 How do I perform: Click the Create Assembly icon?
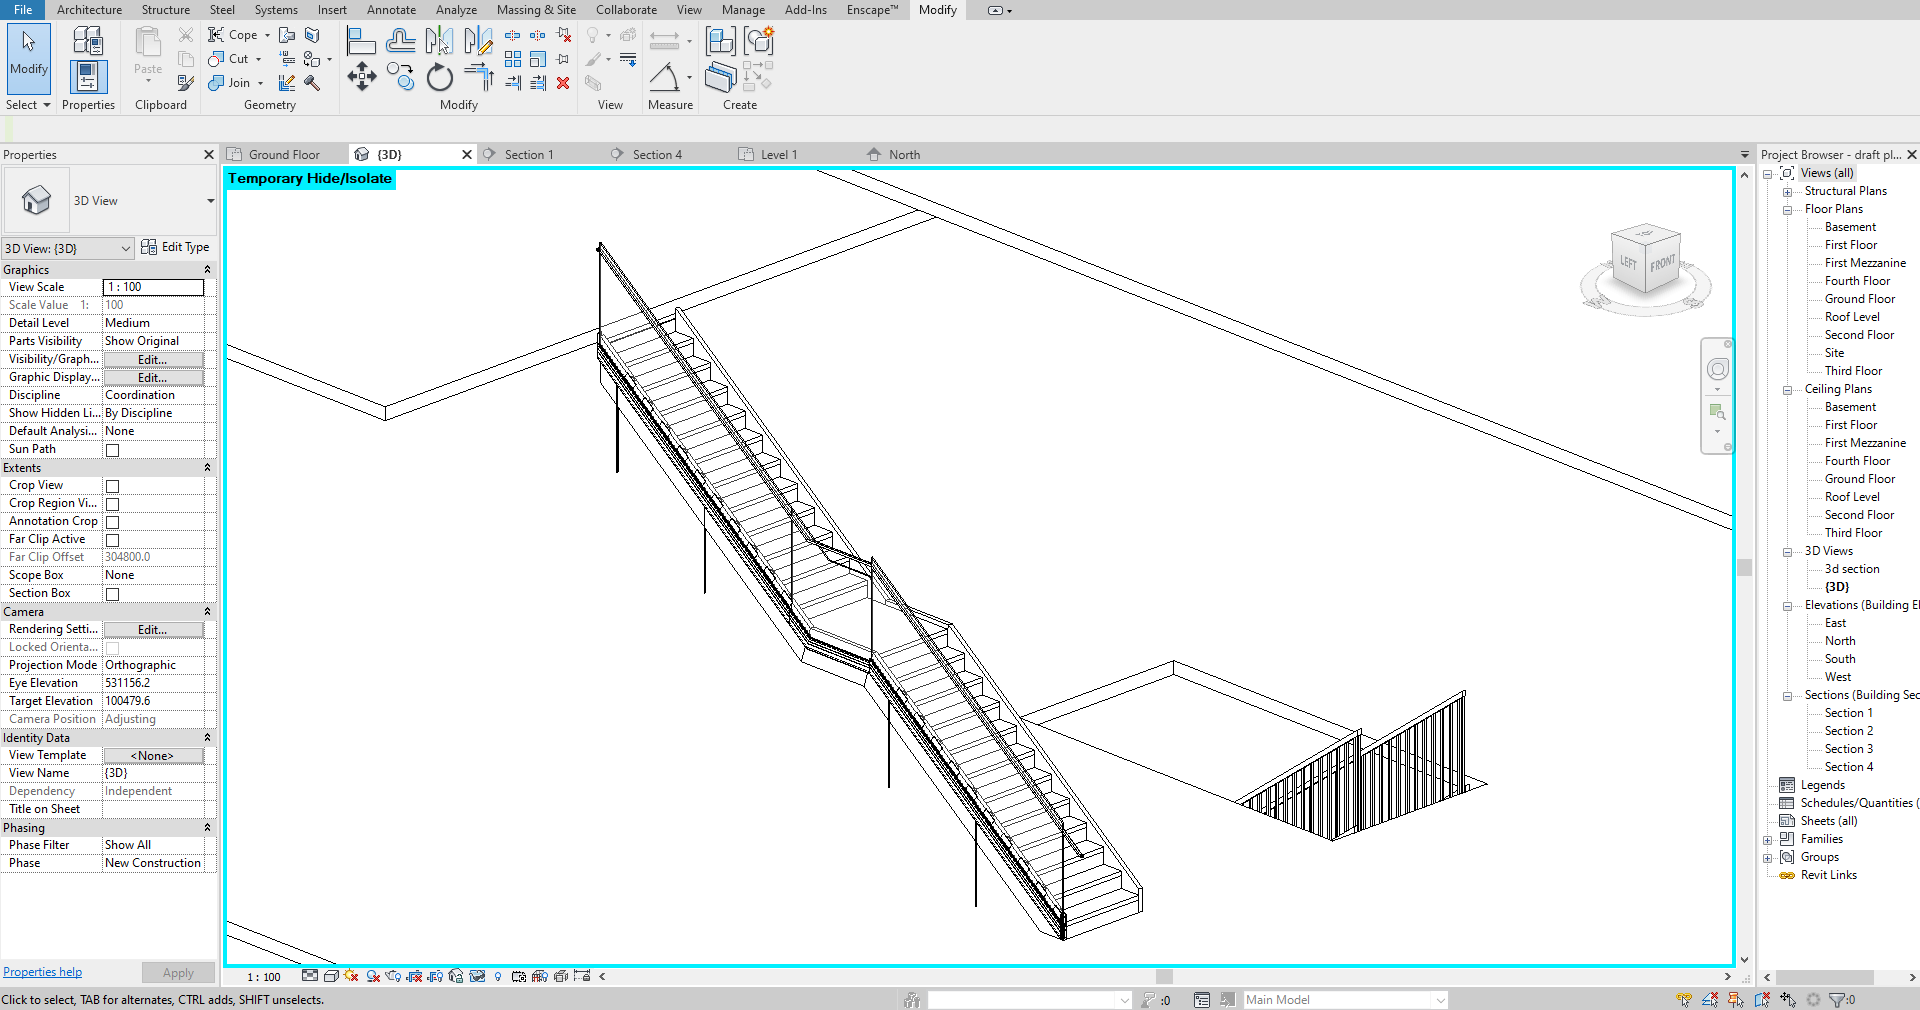coord(721,41)
